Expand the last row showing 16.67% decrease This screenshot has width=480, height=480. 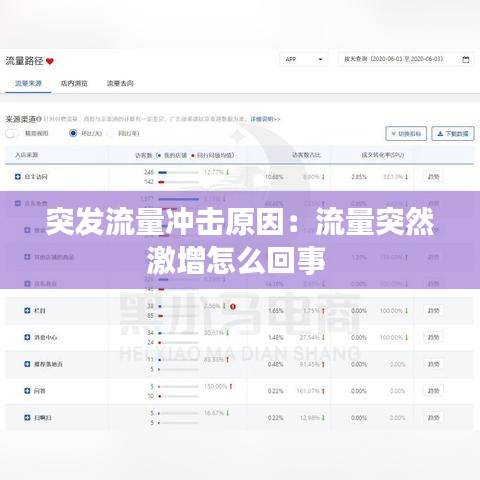27,418
